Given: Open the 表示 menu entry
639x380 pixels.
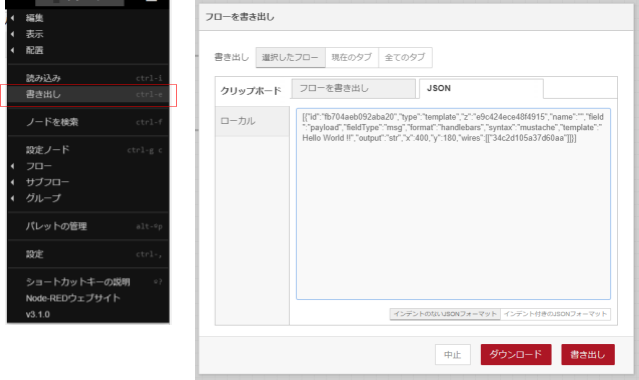Looking at the screenshot, I should coord(88,34).
